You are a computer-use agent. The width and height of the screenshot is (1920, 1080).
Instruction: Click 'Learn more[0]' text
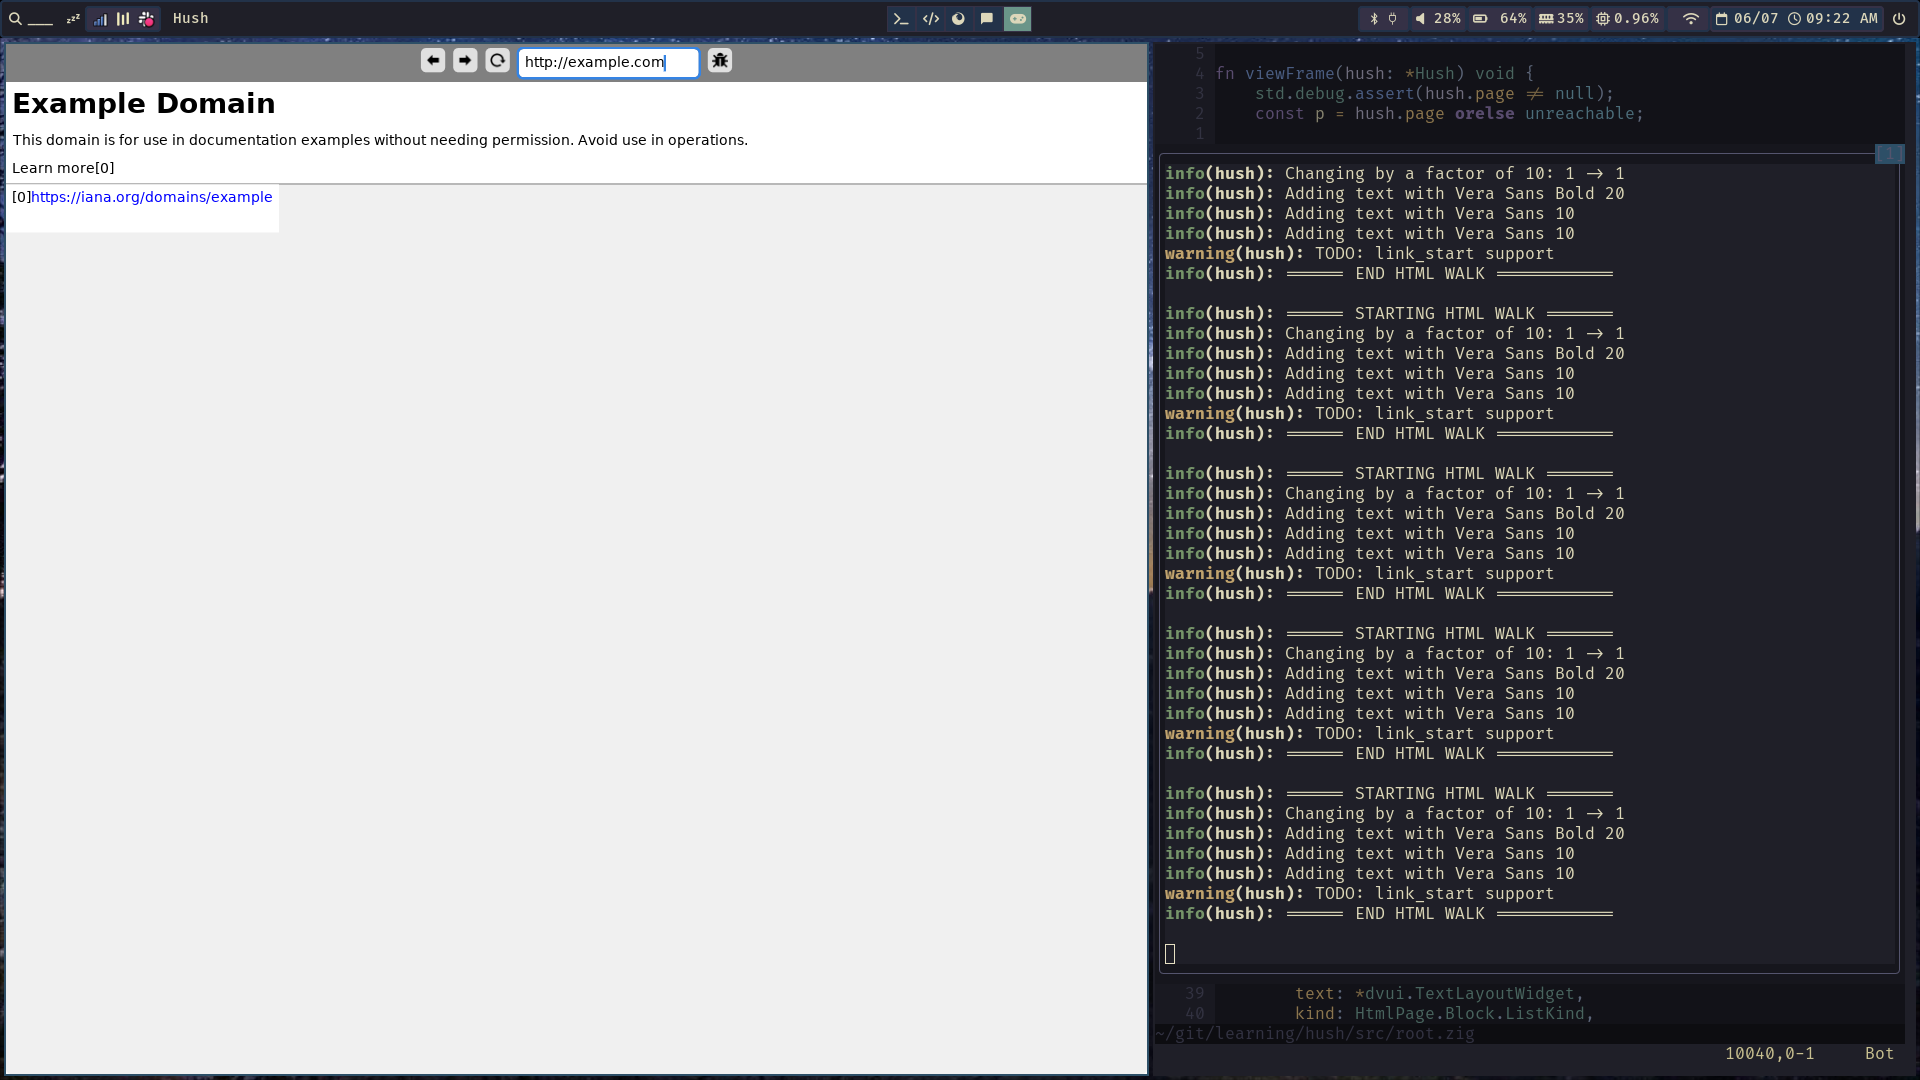63,168
